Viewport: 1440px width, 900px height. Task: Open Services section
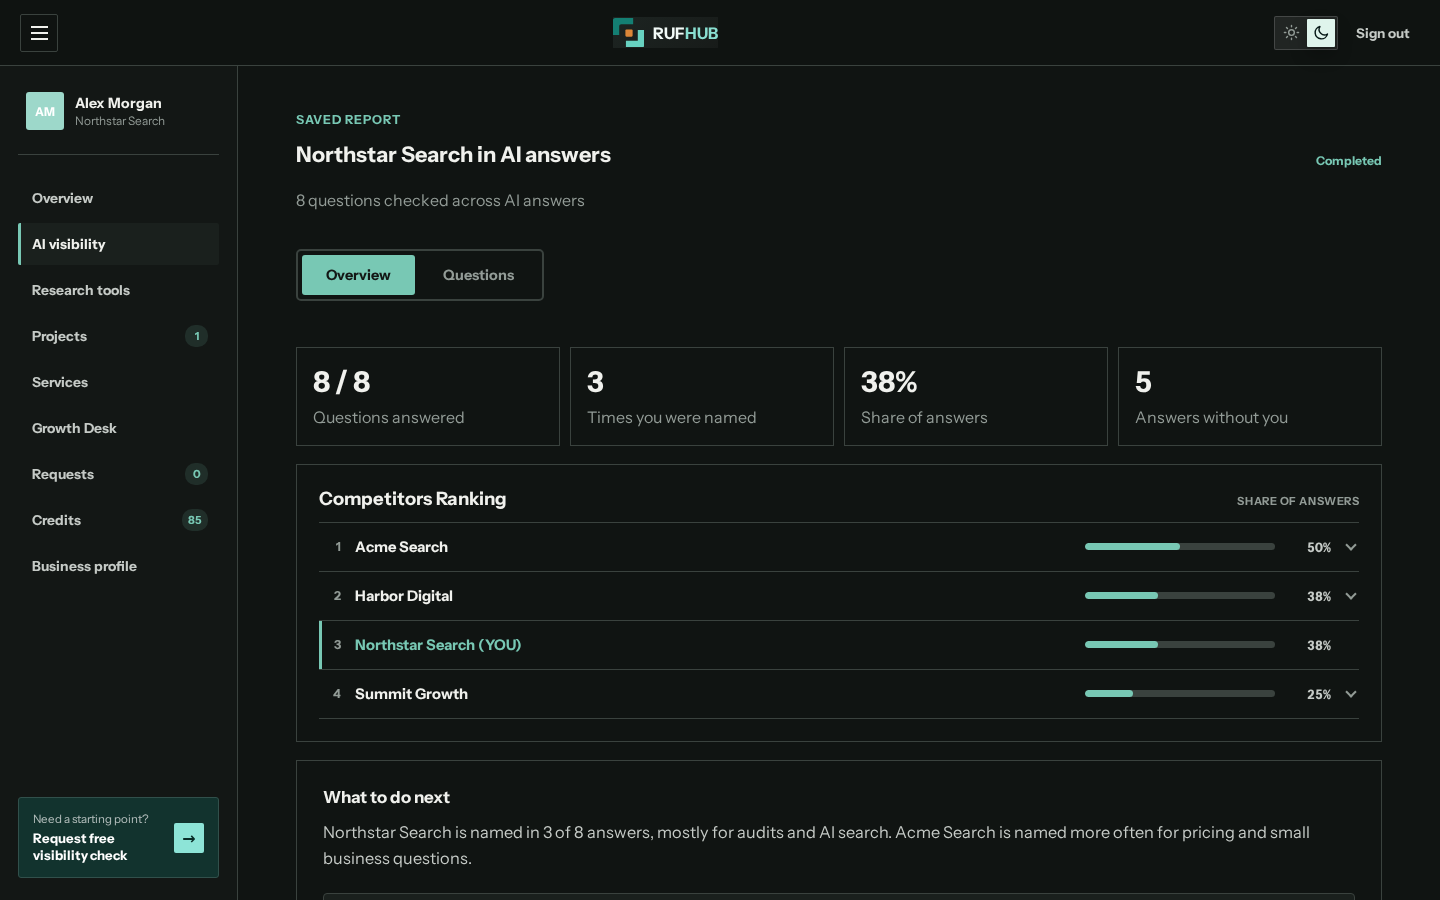118,382
